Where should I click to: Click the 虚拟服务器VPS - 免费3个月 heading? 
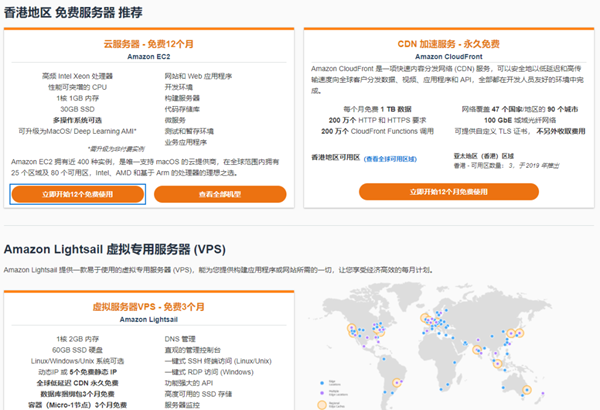coord(148,307)
